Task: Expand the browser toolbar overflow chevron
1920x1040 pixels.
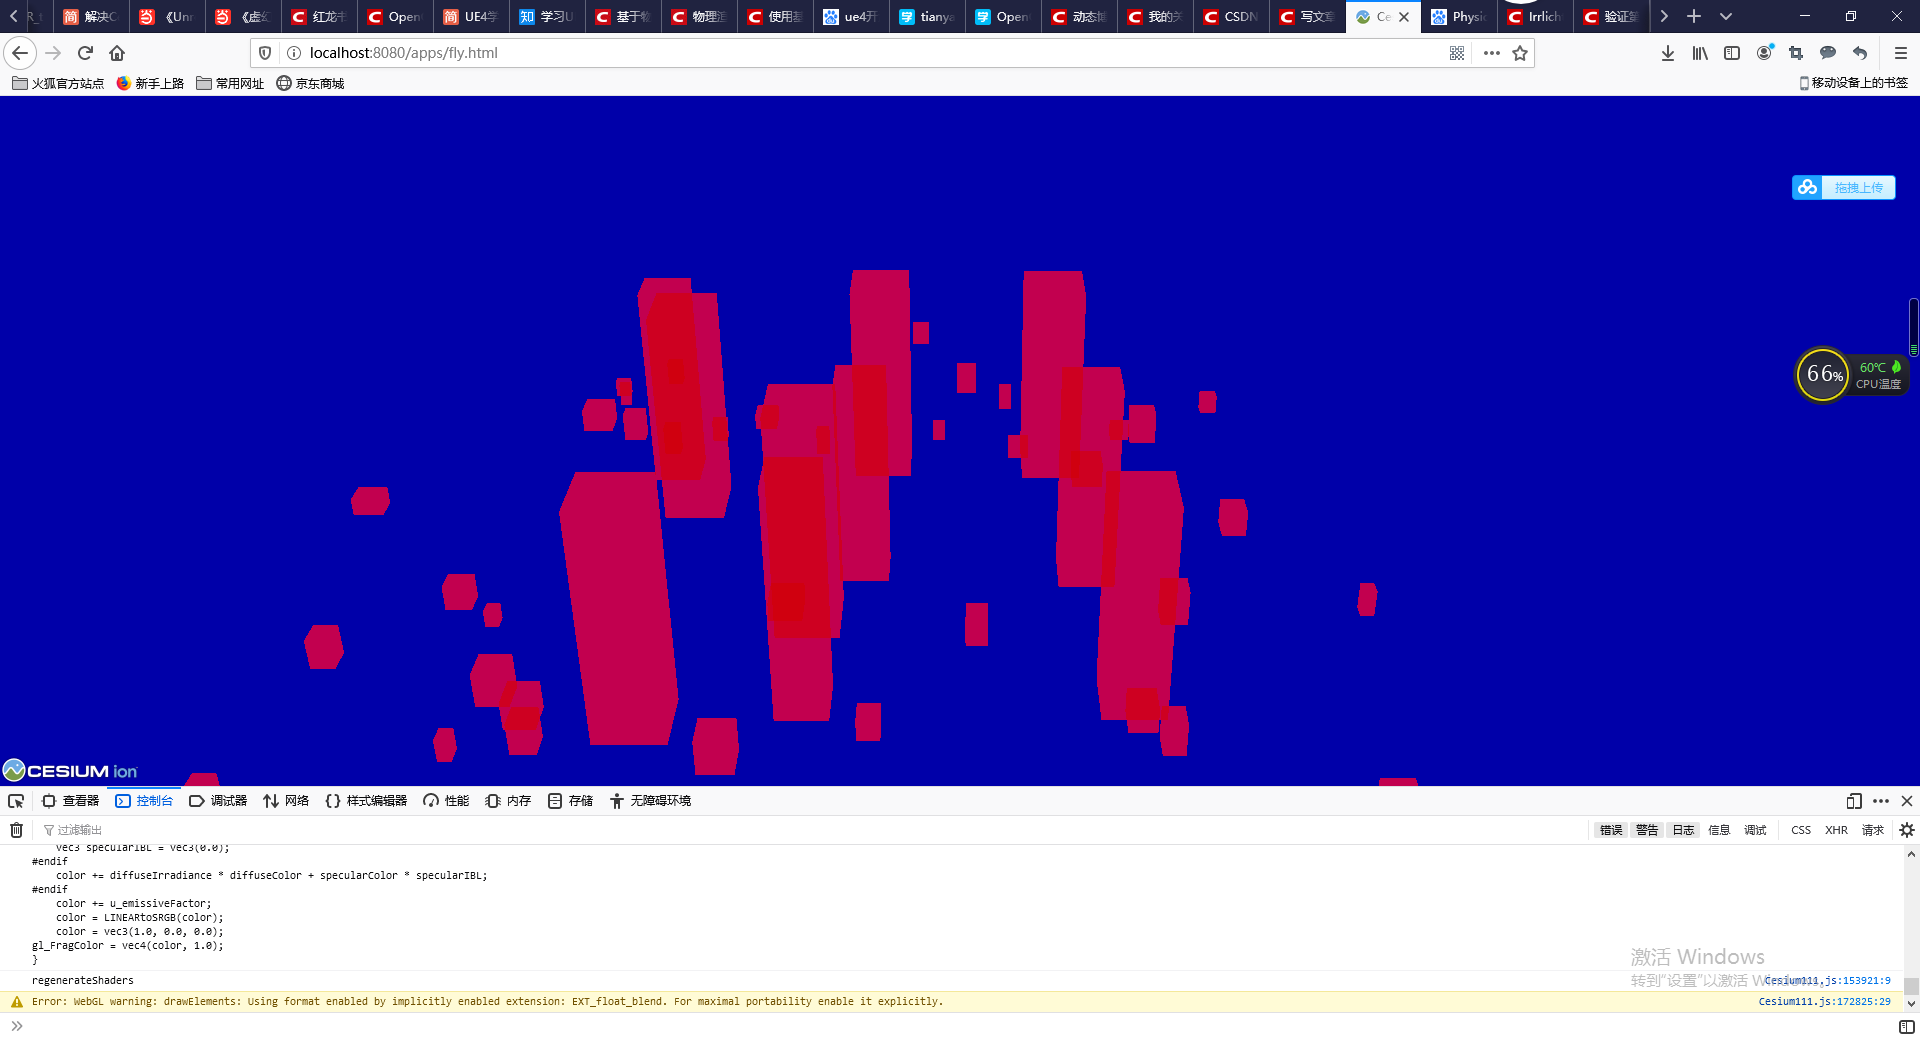Action: pos(1663,16)
